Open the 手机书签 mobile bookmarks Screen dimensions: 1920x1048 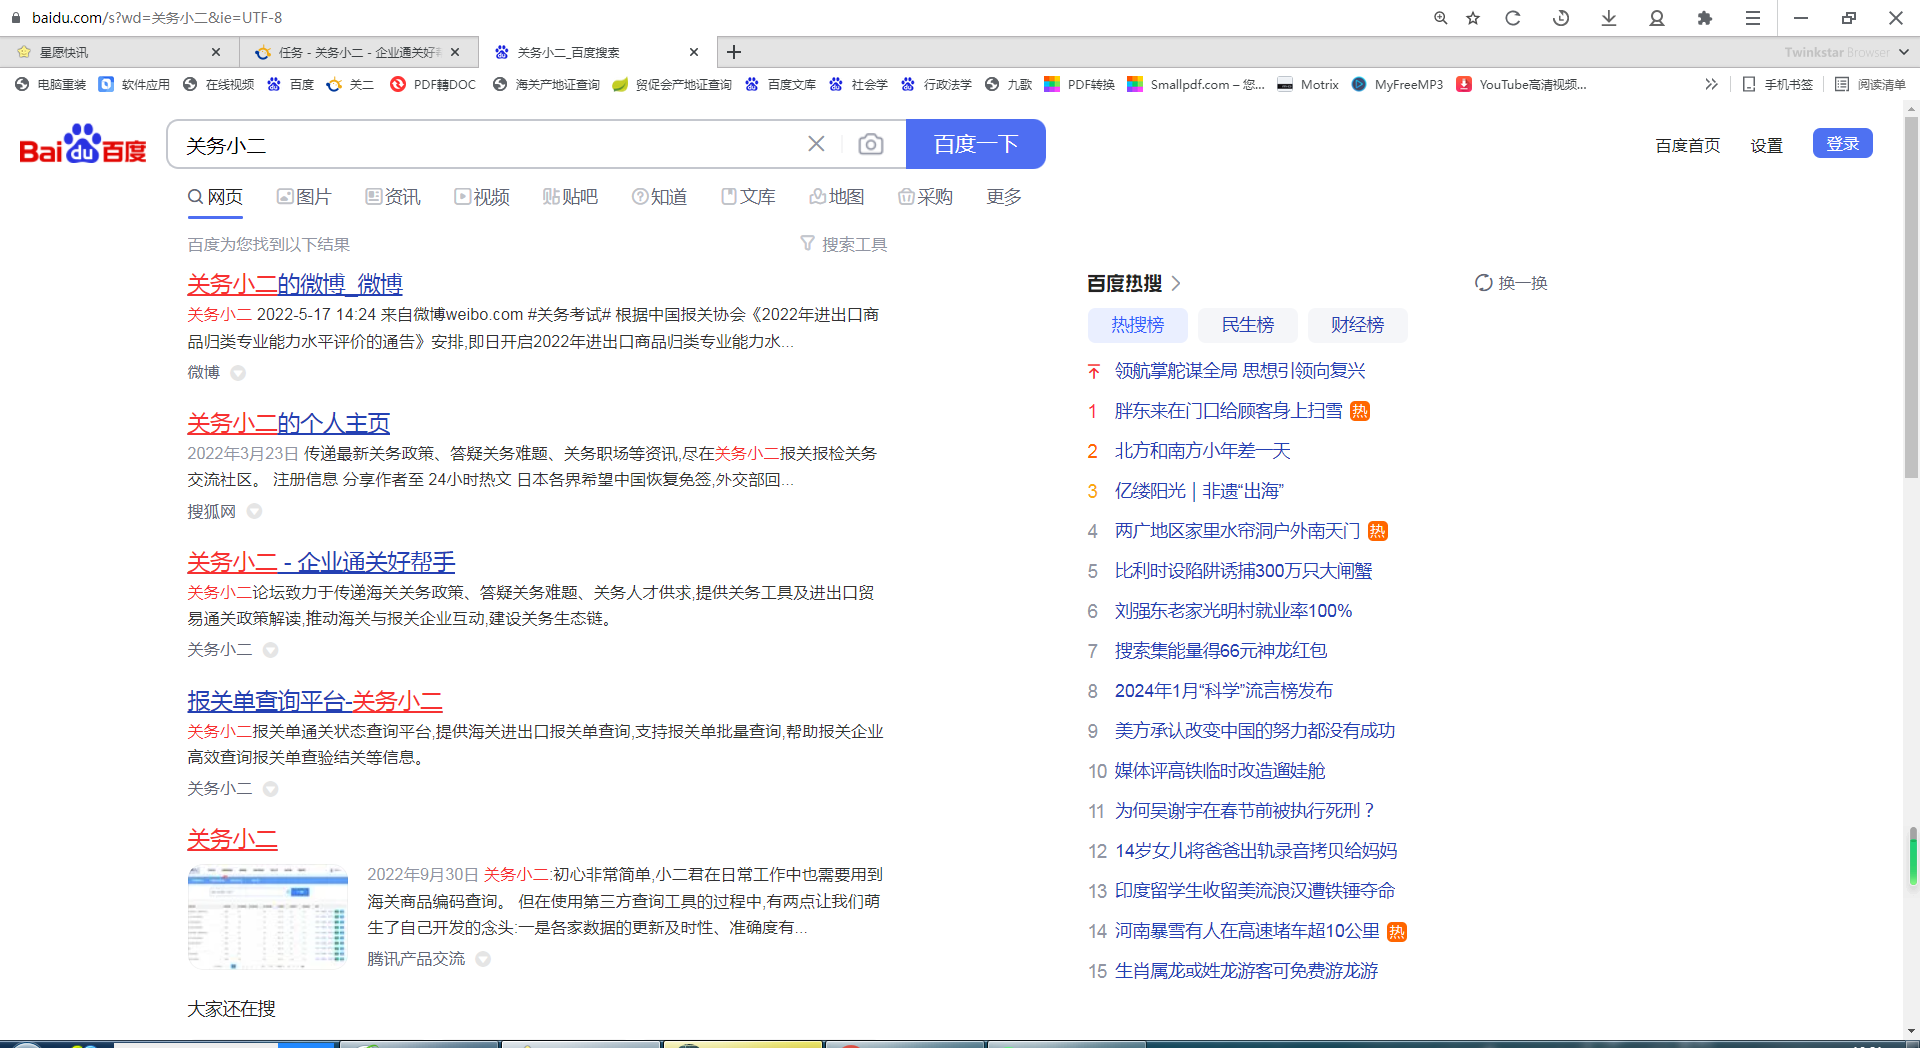pos(1778,84)
